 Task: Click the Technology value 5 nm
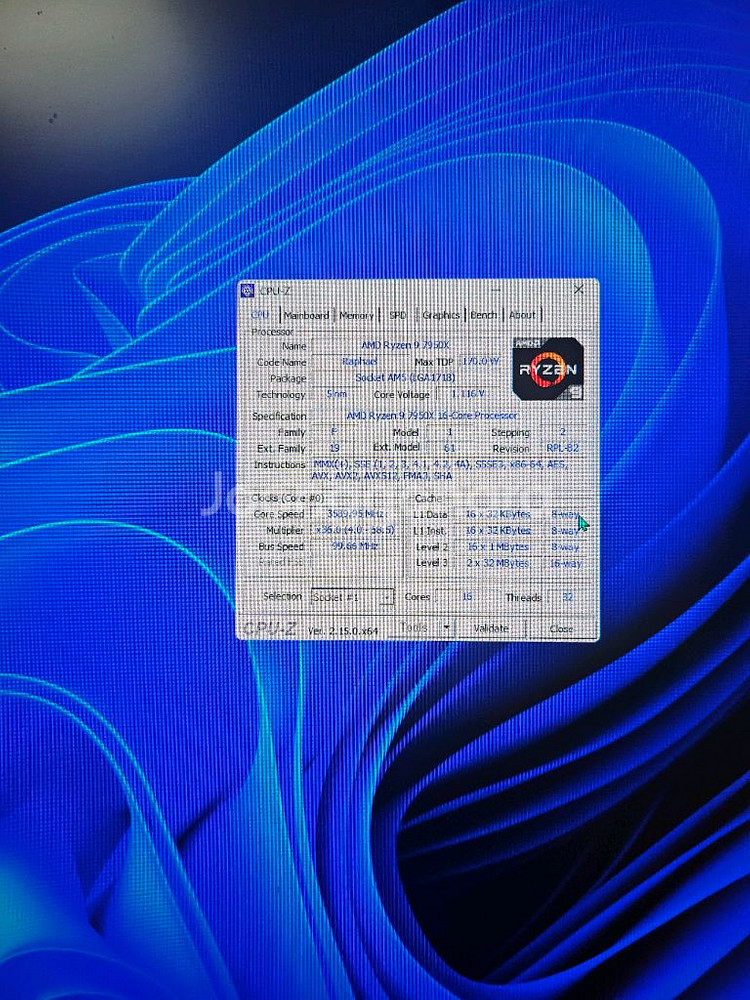[x=337, y=395]
